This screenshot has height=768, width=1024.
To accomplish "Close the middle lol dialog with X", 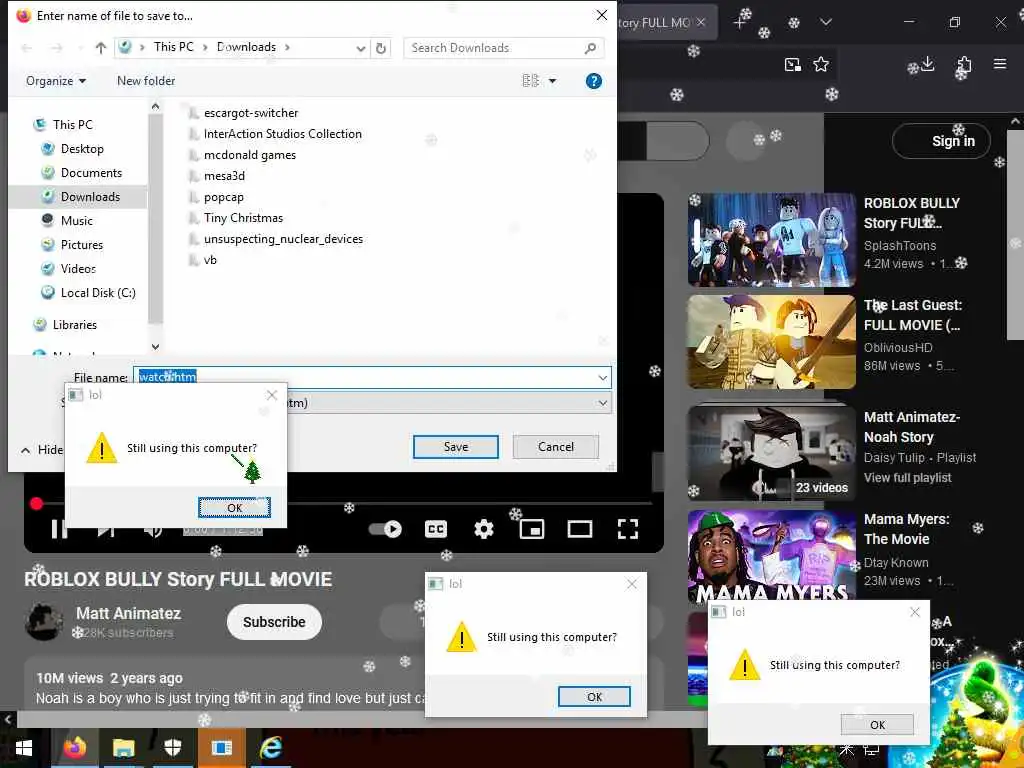I will 632,584.
